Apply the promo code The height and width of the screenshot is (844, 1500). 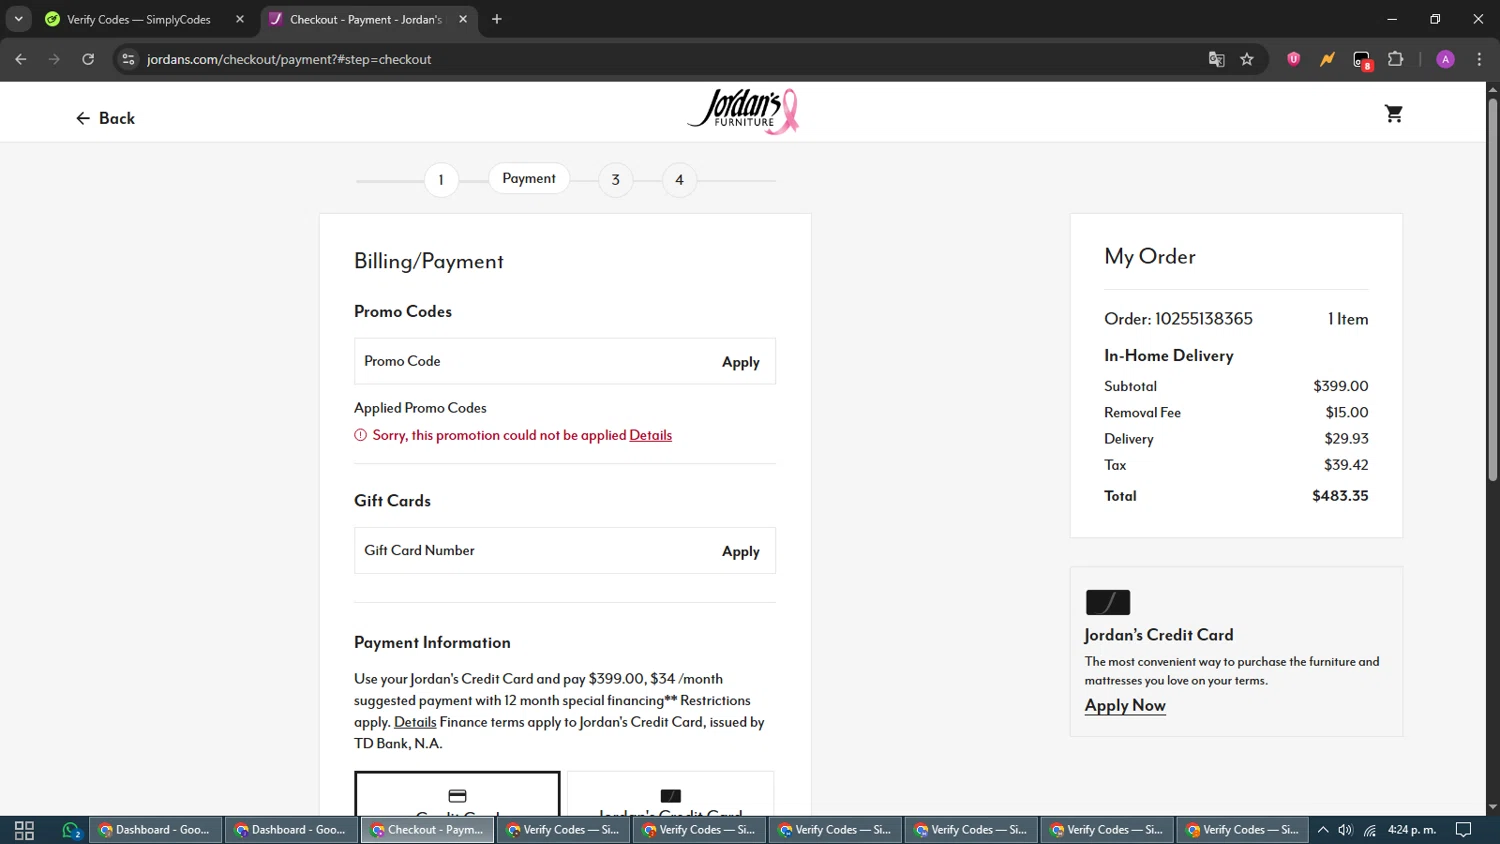point(741,362)
